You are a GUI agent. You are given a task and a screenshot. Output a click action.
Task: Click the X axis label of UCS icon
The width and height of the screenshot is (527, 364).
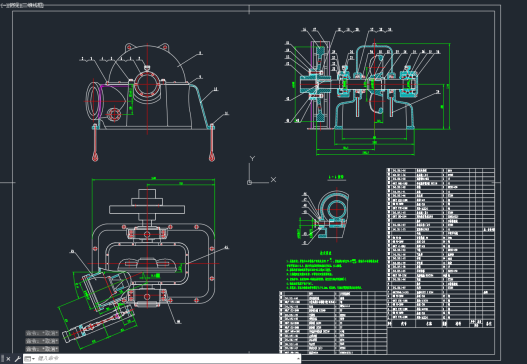click(x=273, y=180)
